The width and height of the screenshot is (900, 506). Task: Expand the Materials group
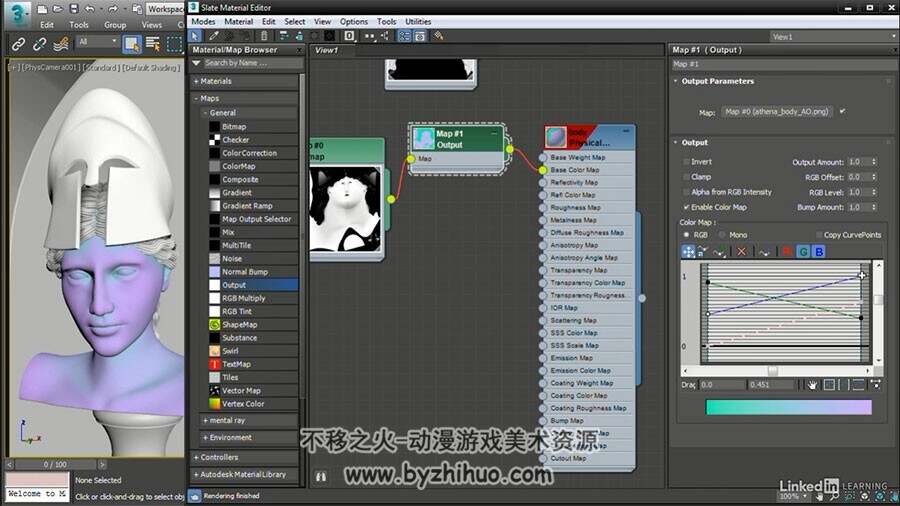[196, 81]
